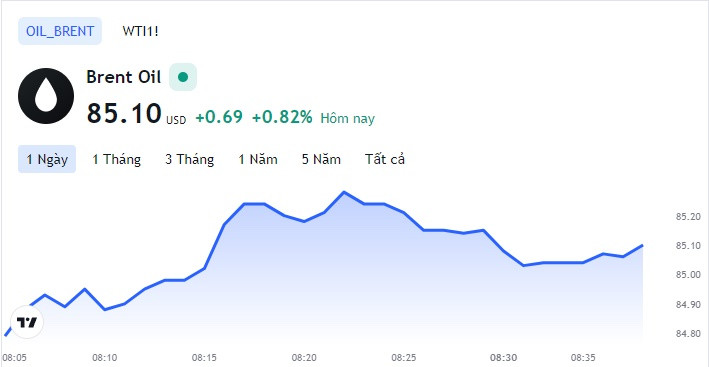This screenshot has height=367, width=709.
Task: Click the 08:15 time axis label
Action: [204, 358]
